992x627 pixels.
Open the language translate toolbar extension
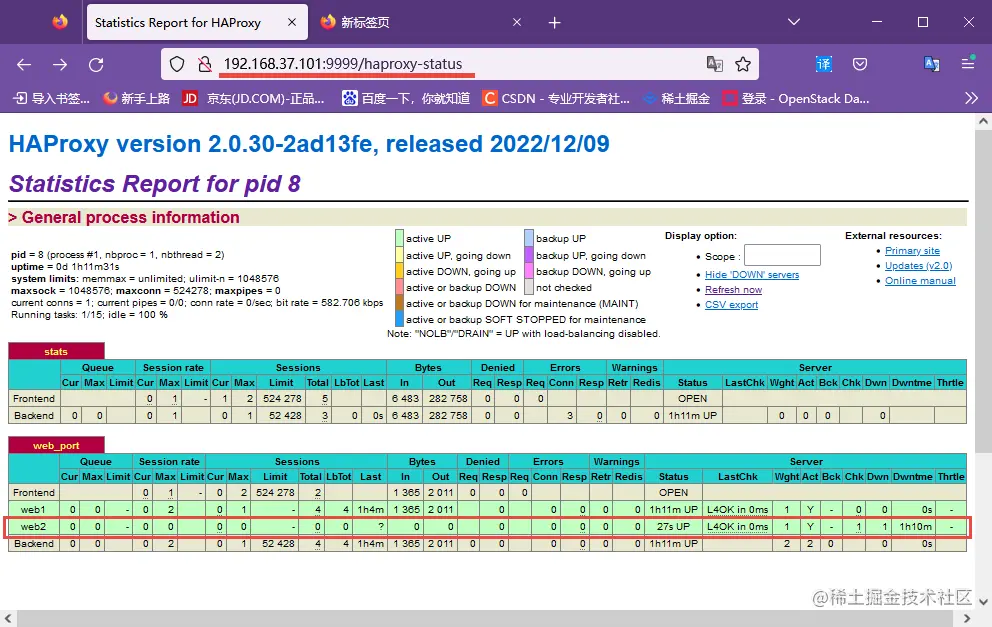click(932, 64)
